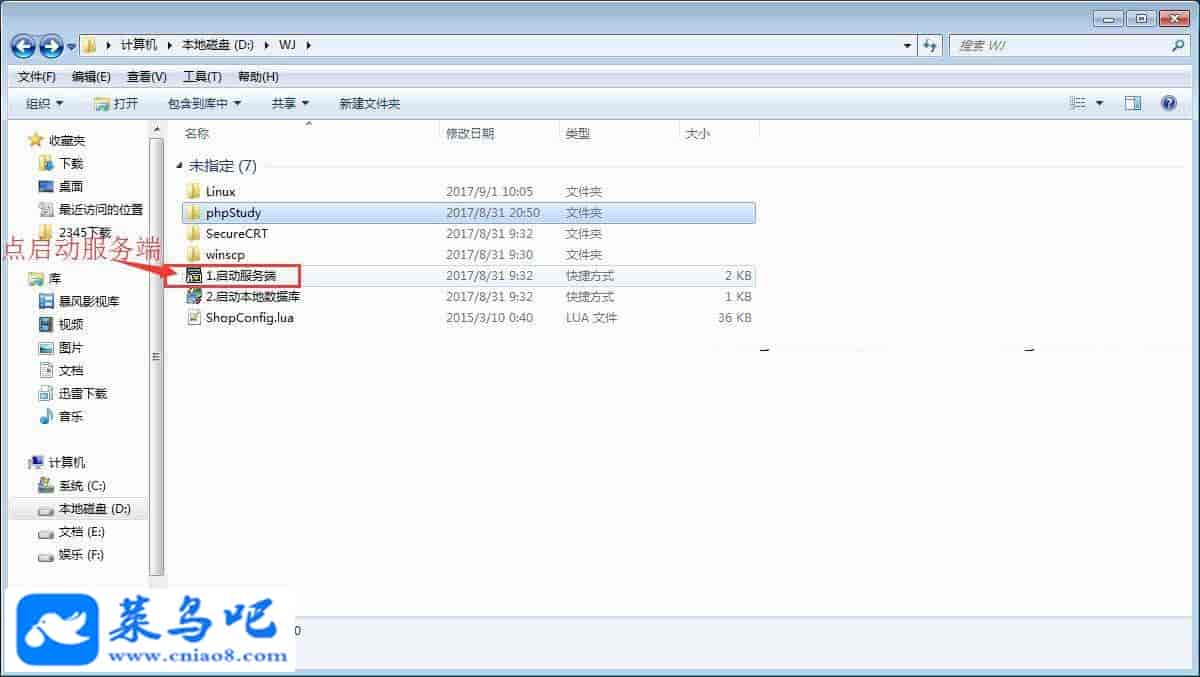Select 收藏夹 in the navigation pane

coord(58,141)
